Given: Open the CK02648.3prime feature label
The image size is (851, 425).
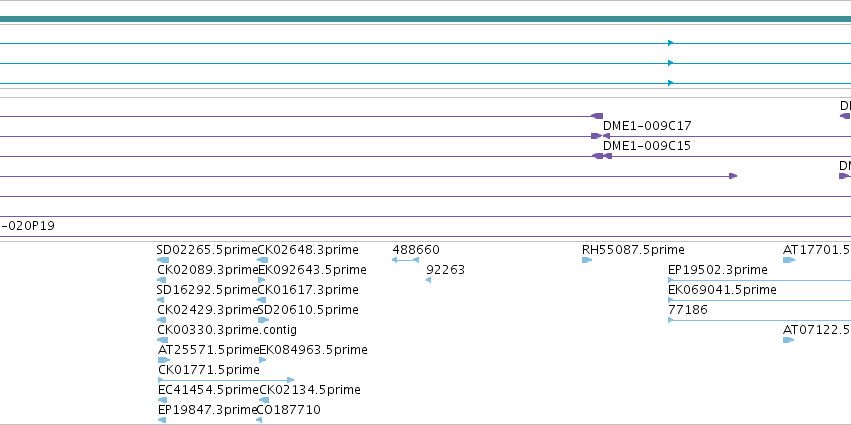Looking at the screenshot, I should 308,250.
